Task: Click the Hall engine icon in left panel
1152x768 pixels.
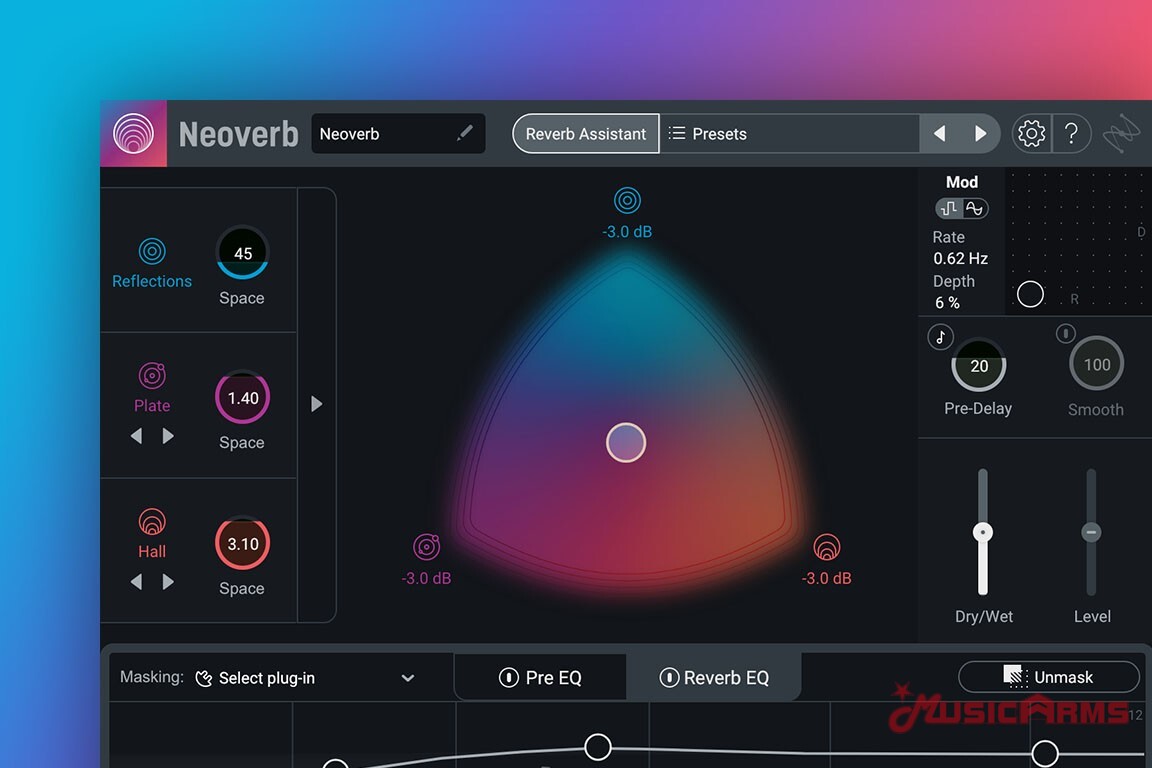Action: coord(152,522)
